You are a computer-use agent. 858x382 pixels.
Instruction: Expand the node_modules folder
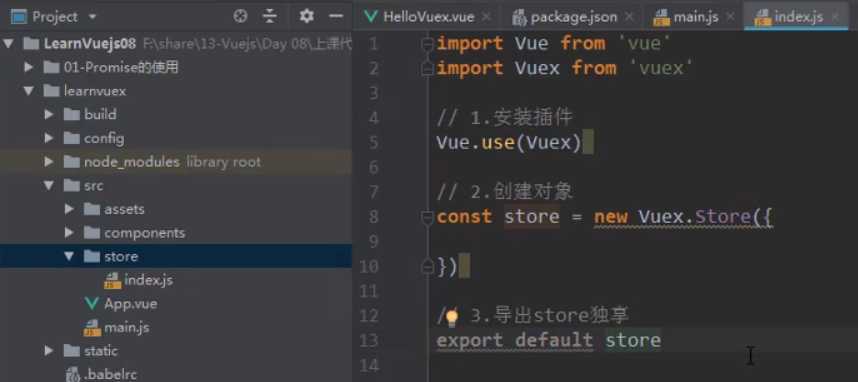49,162
